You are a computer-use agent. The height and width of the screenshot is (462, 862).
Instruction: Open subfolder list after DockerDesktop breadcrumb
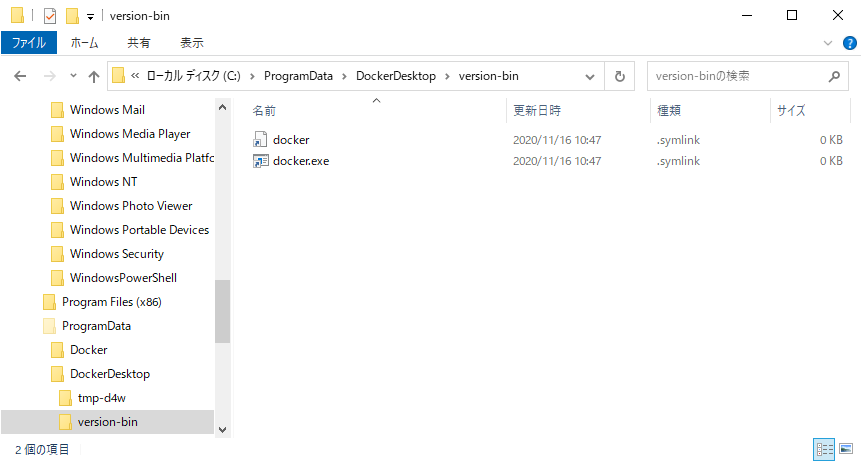coord(447,76)
